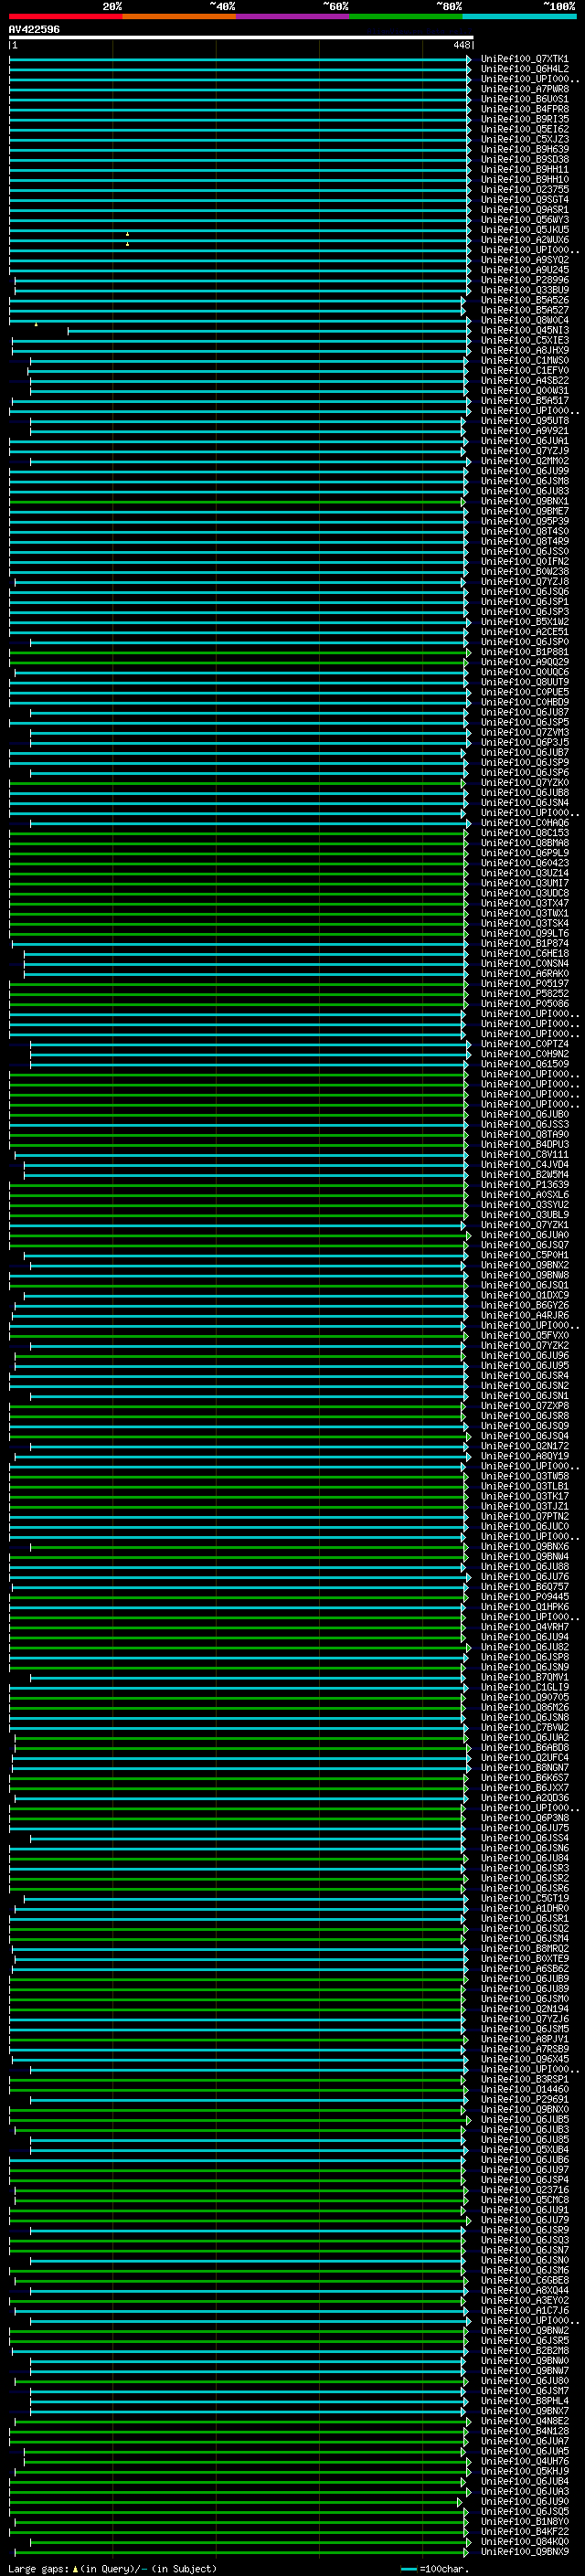
Task: Click the AV422596 query label
Action: [34, 29]
